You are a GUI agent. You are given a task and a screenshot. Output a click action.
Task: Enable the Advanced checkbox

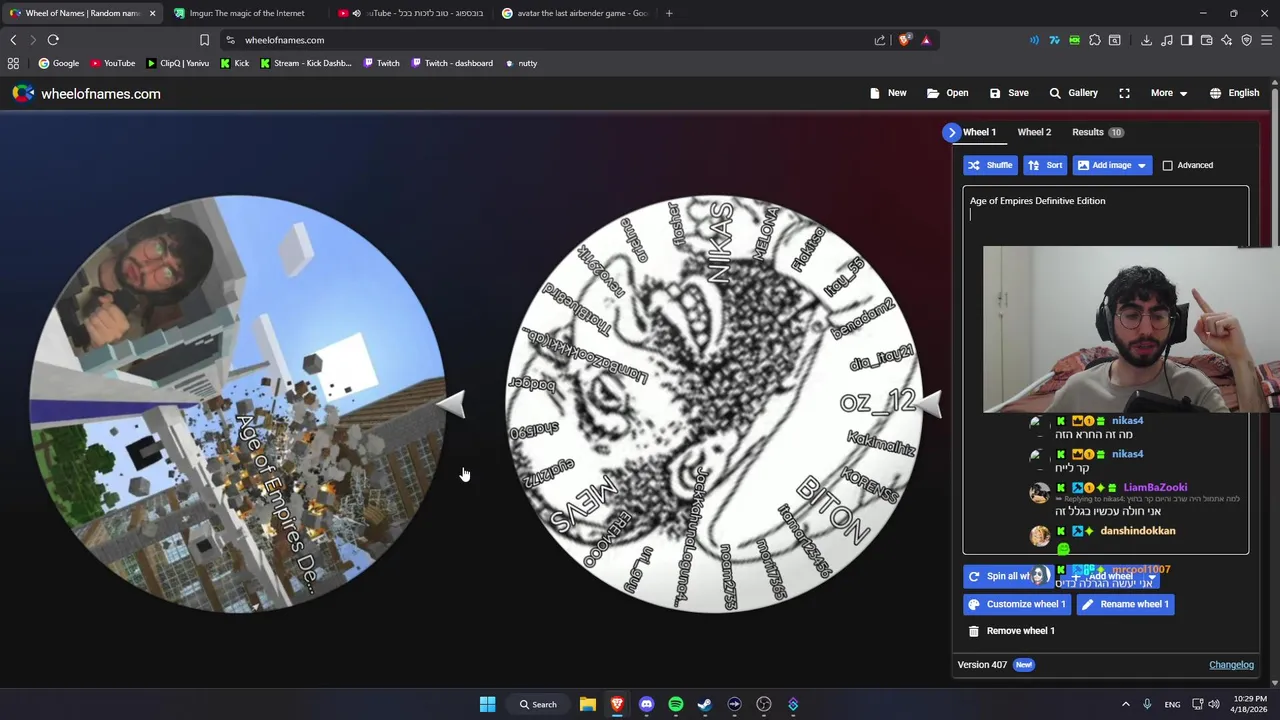click(1167, 165)
